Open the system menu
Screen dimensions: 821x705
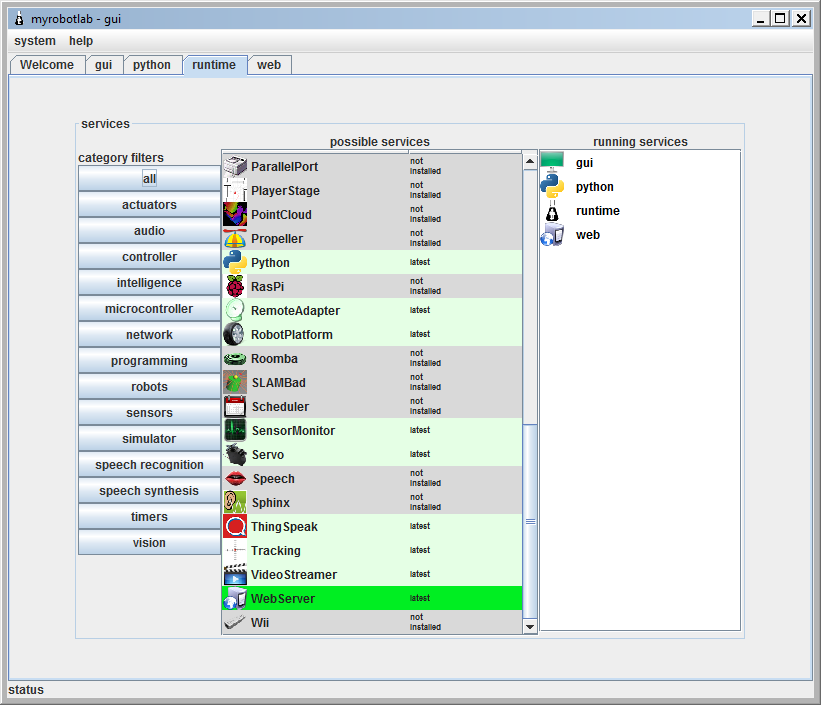pyautogui.click(x=35, y=41)
